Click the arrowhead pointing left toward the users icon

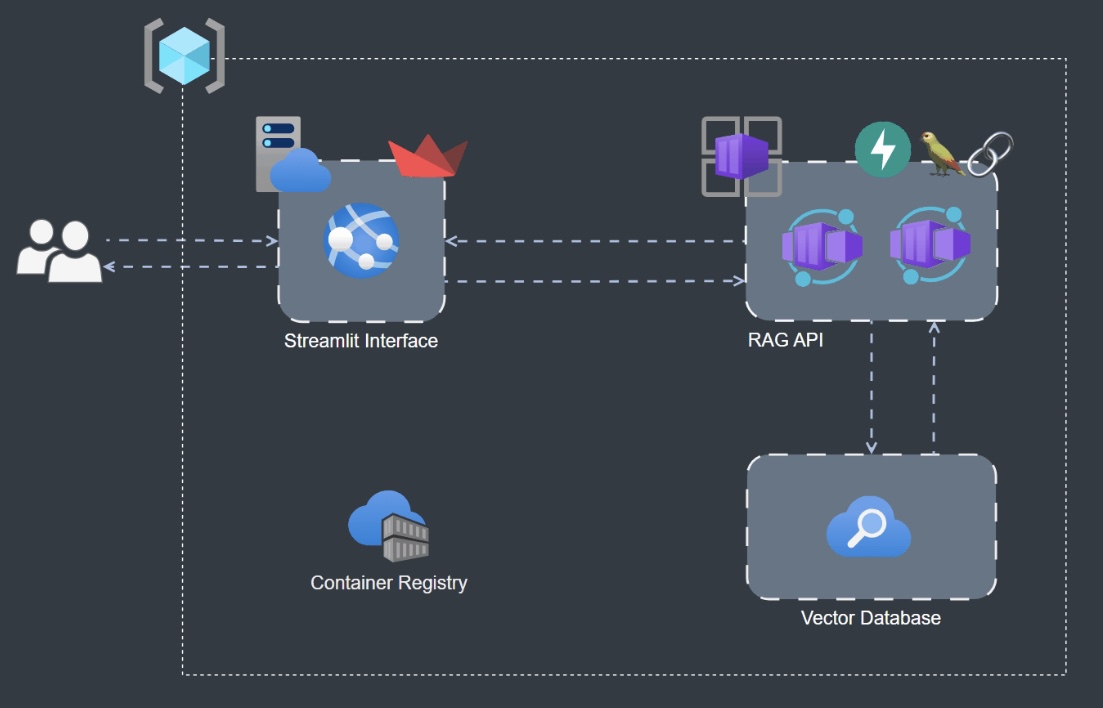110,267
